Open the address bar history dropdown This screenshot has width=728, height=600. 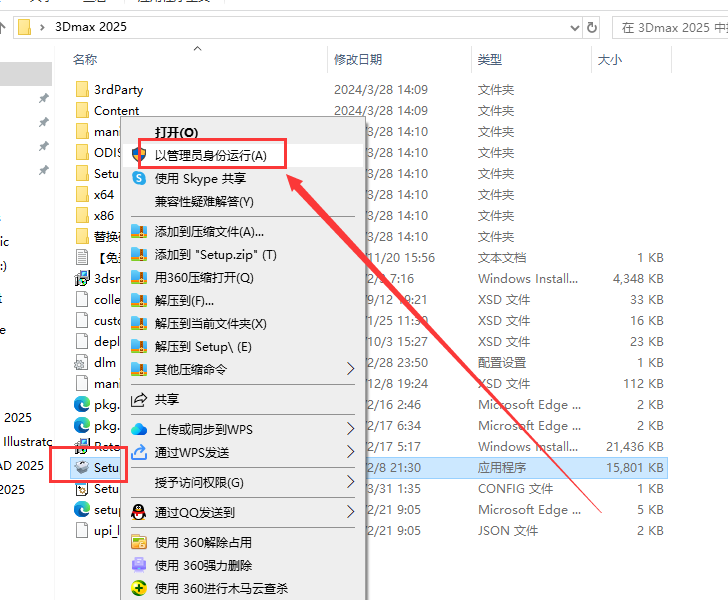pos(568,27)
